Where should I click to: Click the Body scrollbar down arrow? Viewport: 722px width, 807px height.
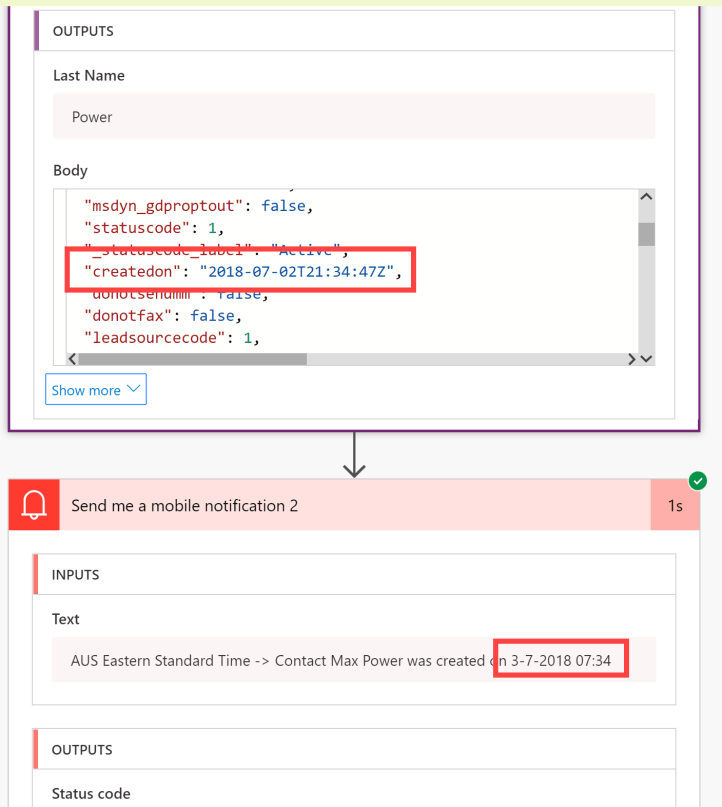[x=646, y=358]
